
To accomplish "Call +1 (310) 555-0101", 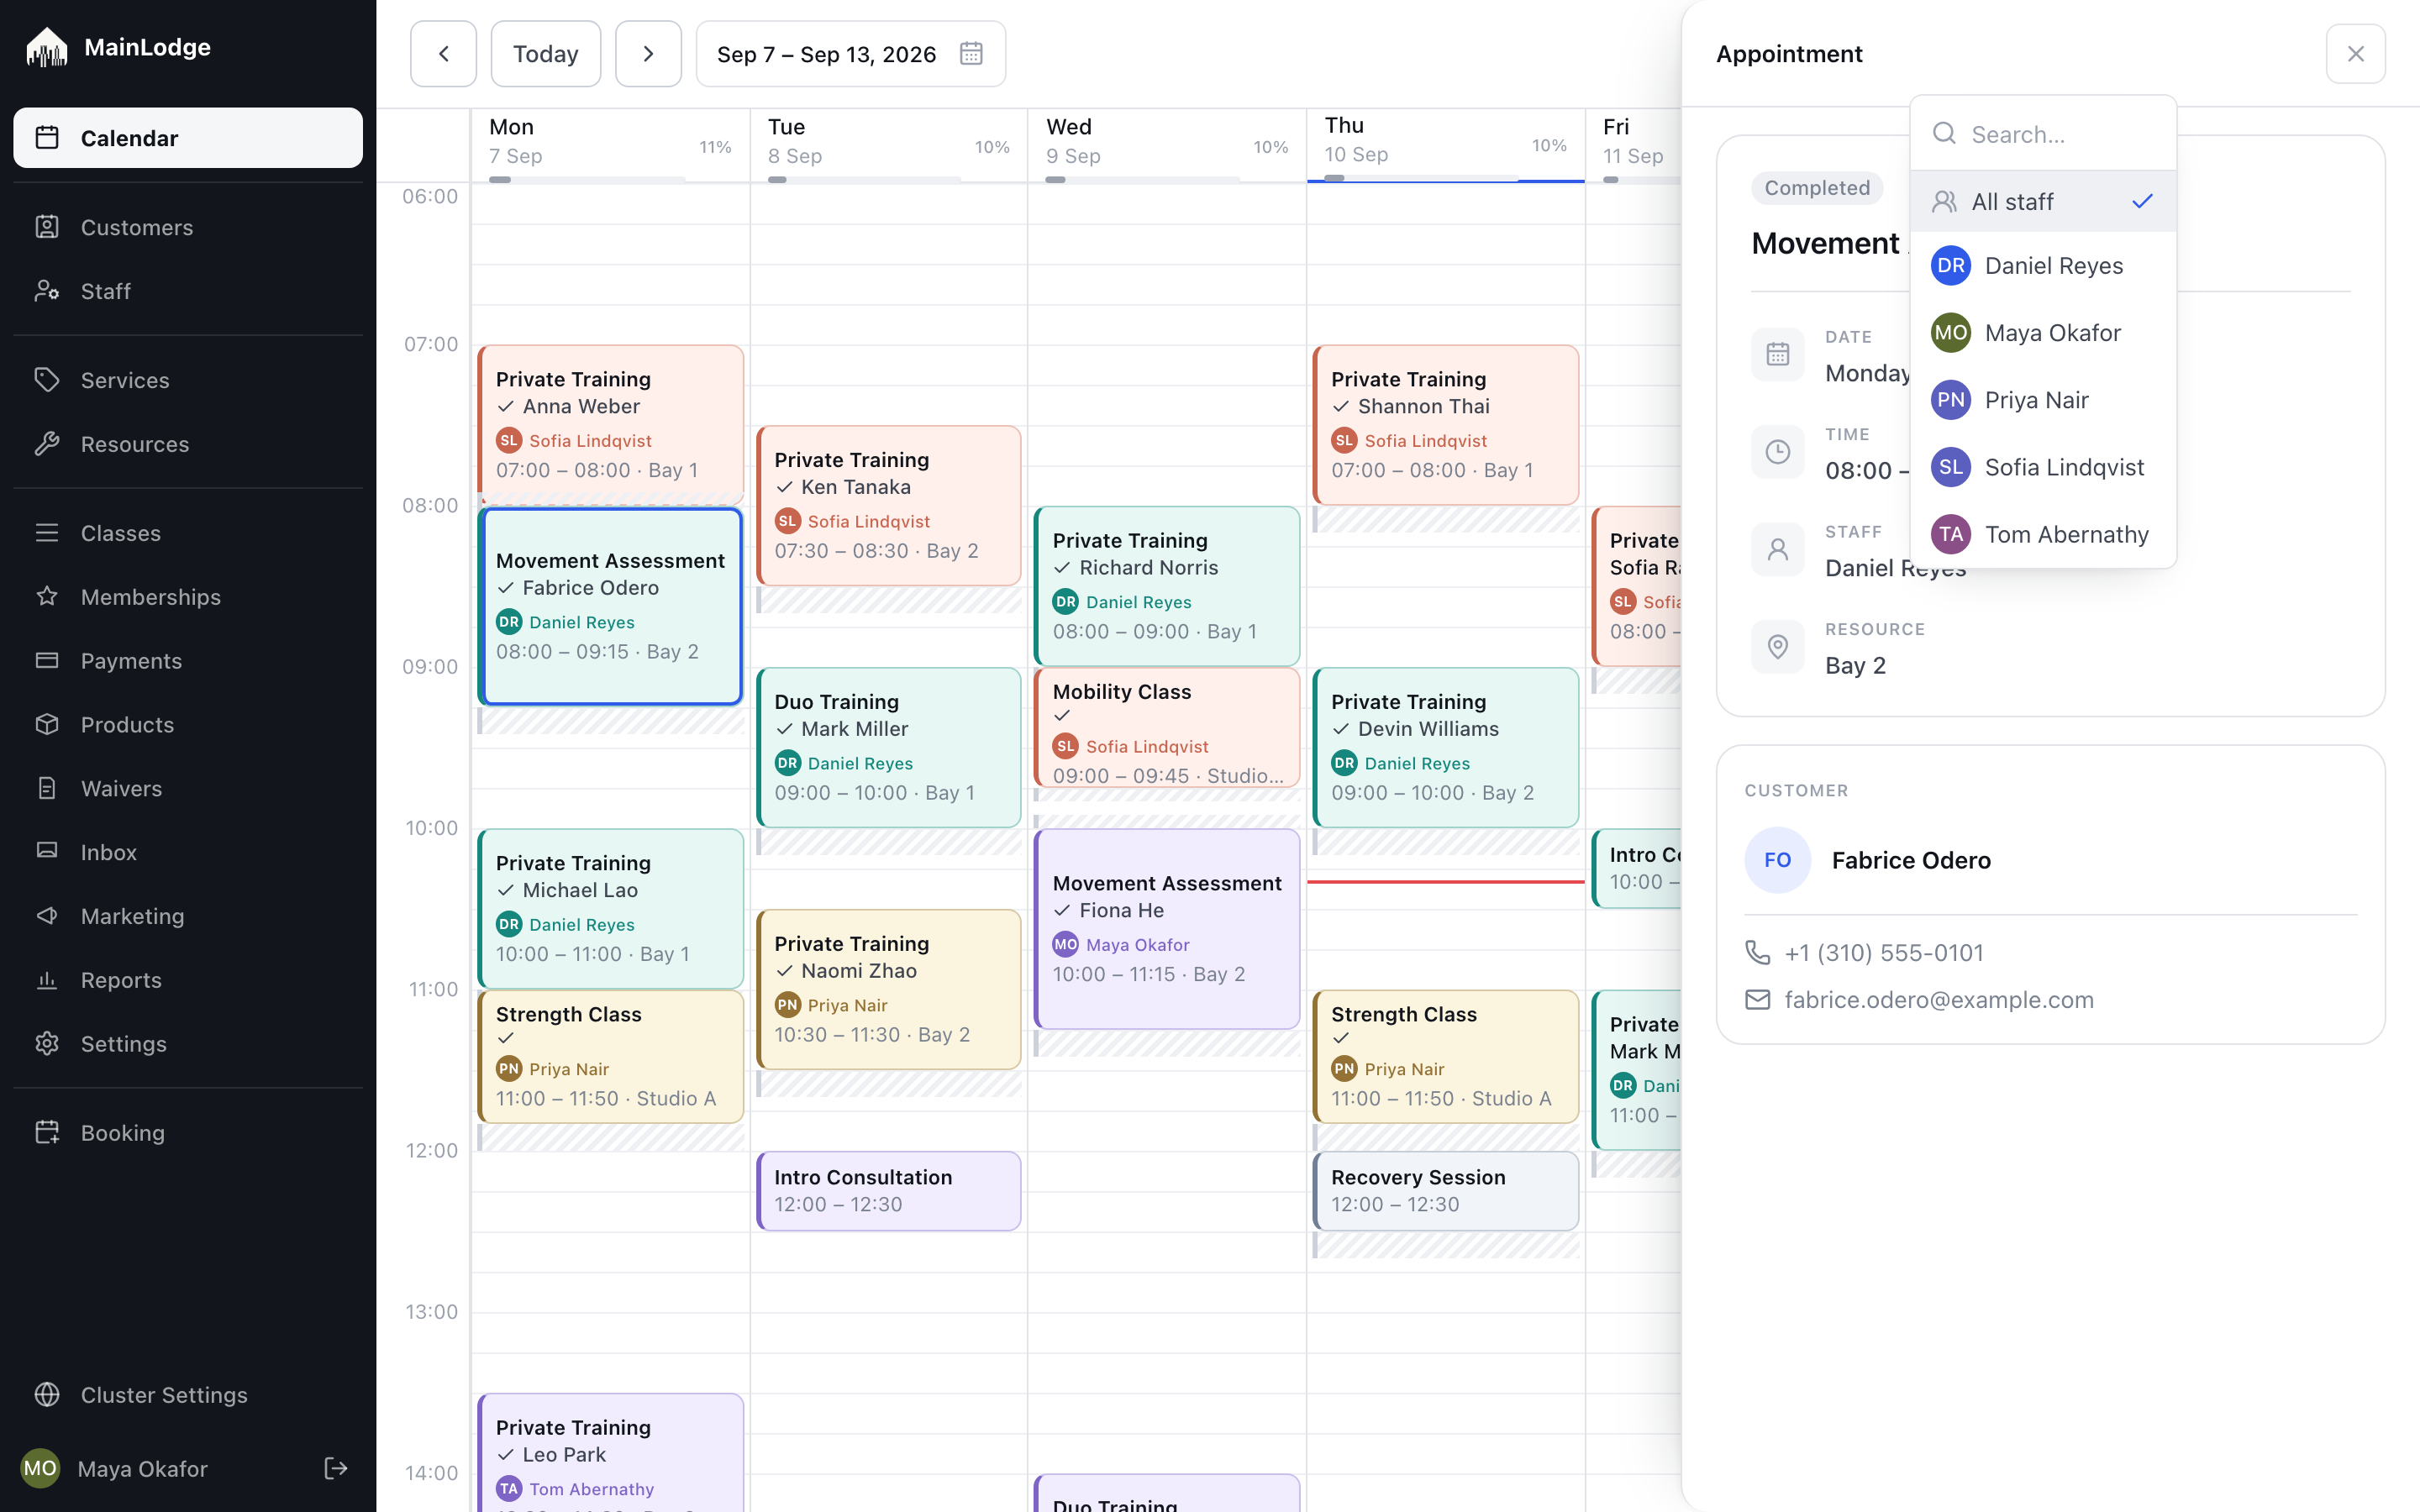I will point(1884,952).
